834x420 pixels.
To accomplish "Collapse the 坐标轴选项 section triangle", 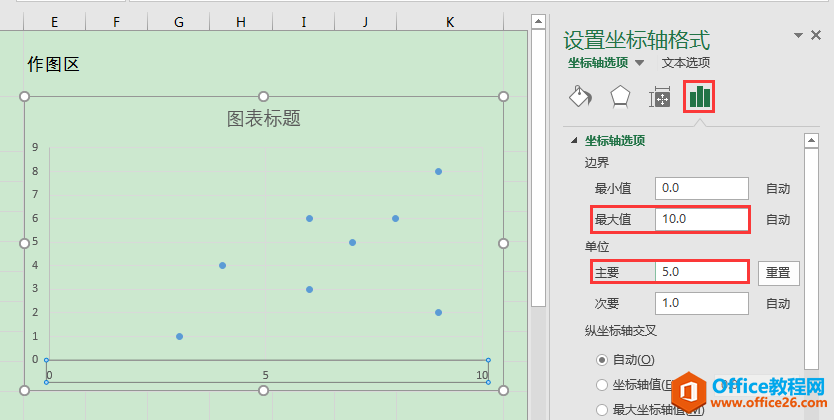I will coord(573,141).
